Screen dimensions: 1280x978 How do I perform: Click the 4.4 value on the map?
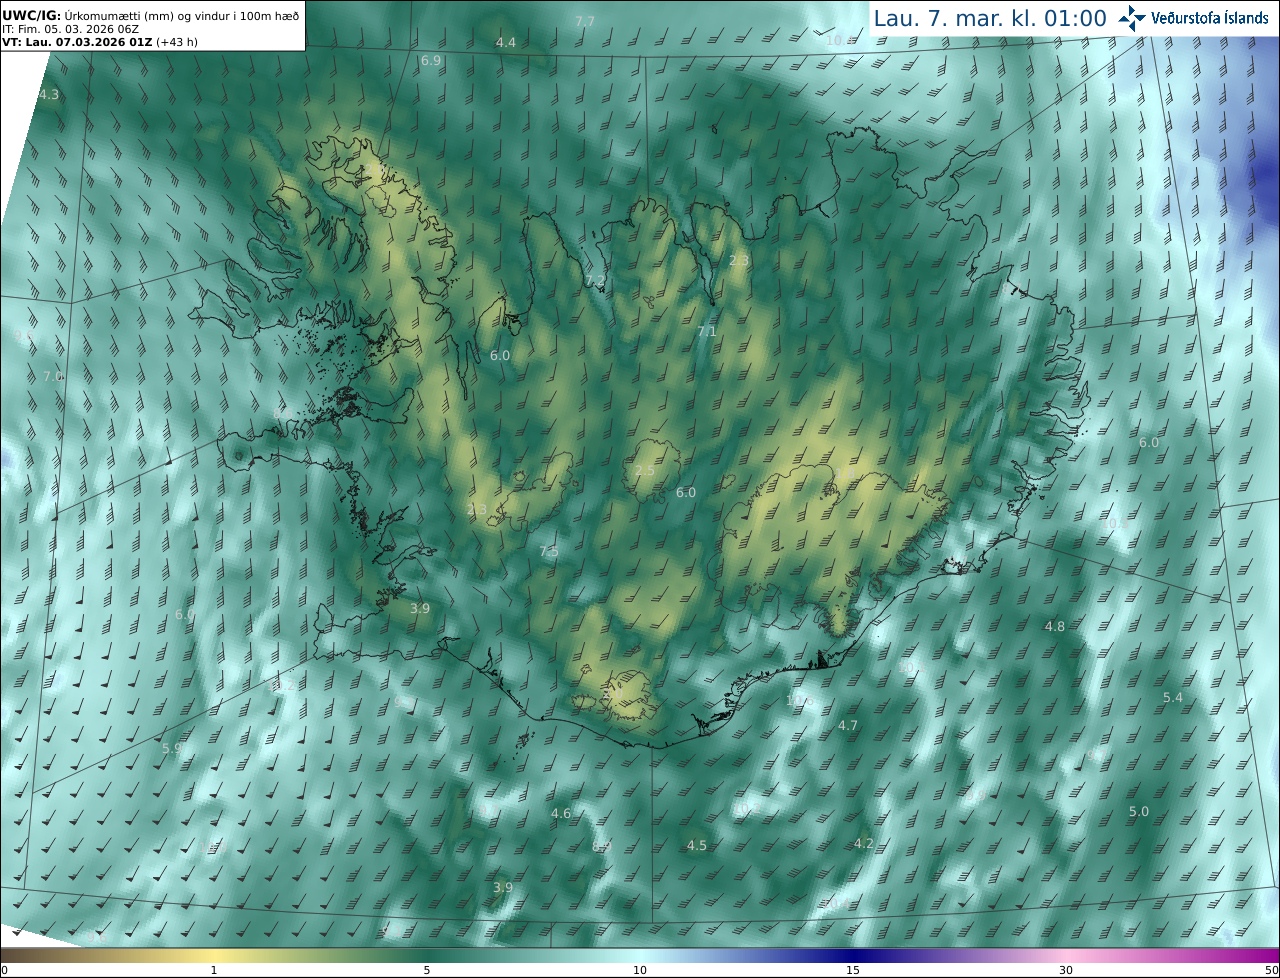506,42
